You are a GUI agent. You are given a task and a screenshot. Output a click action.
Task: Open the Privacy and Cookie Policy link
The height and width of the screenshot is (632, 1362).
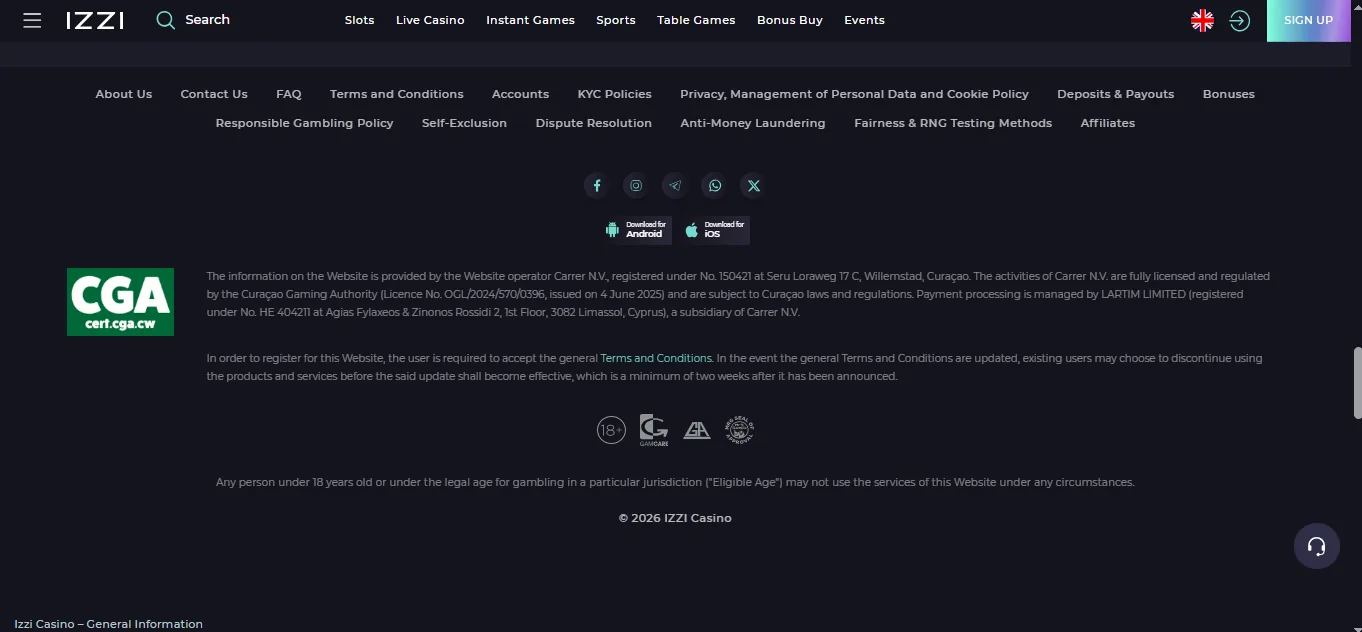point(854,94)
